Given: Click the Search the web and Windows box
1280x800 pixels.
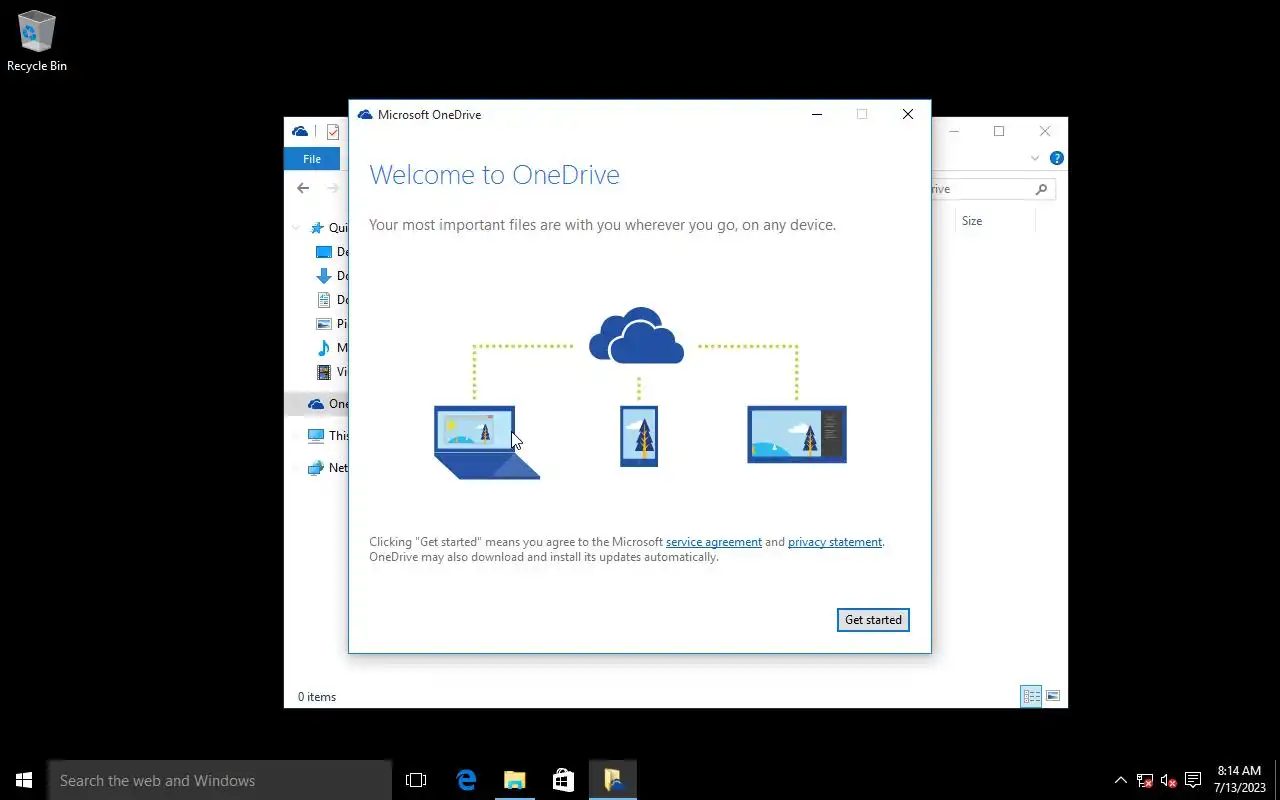Looking at the screenshot, I should tap(220, 780).
